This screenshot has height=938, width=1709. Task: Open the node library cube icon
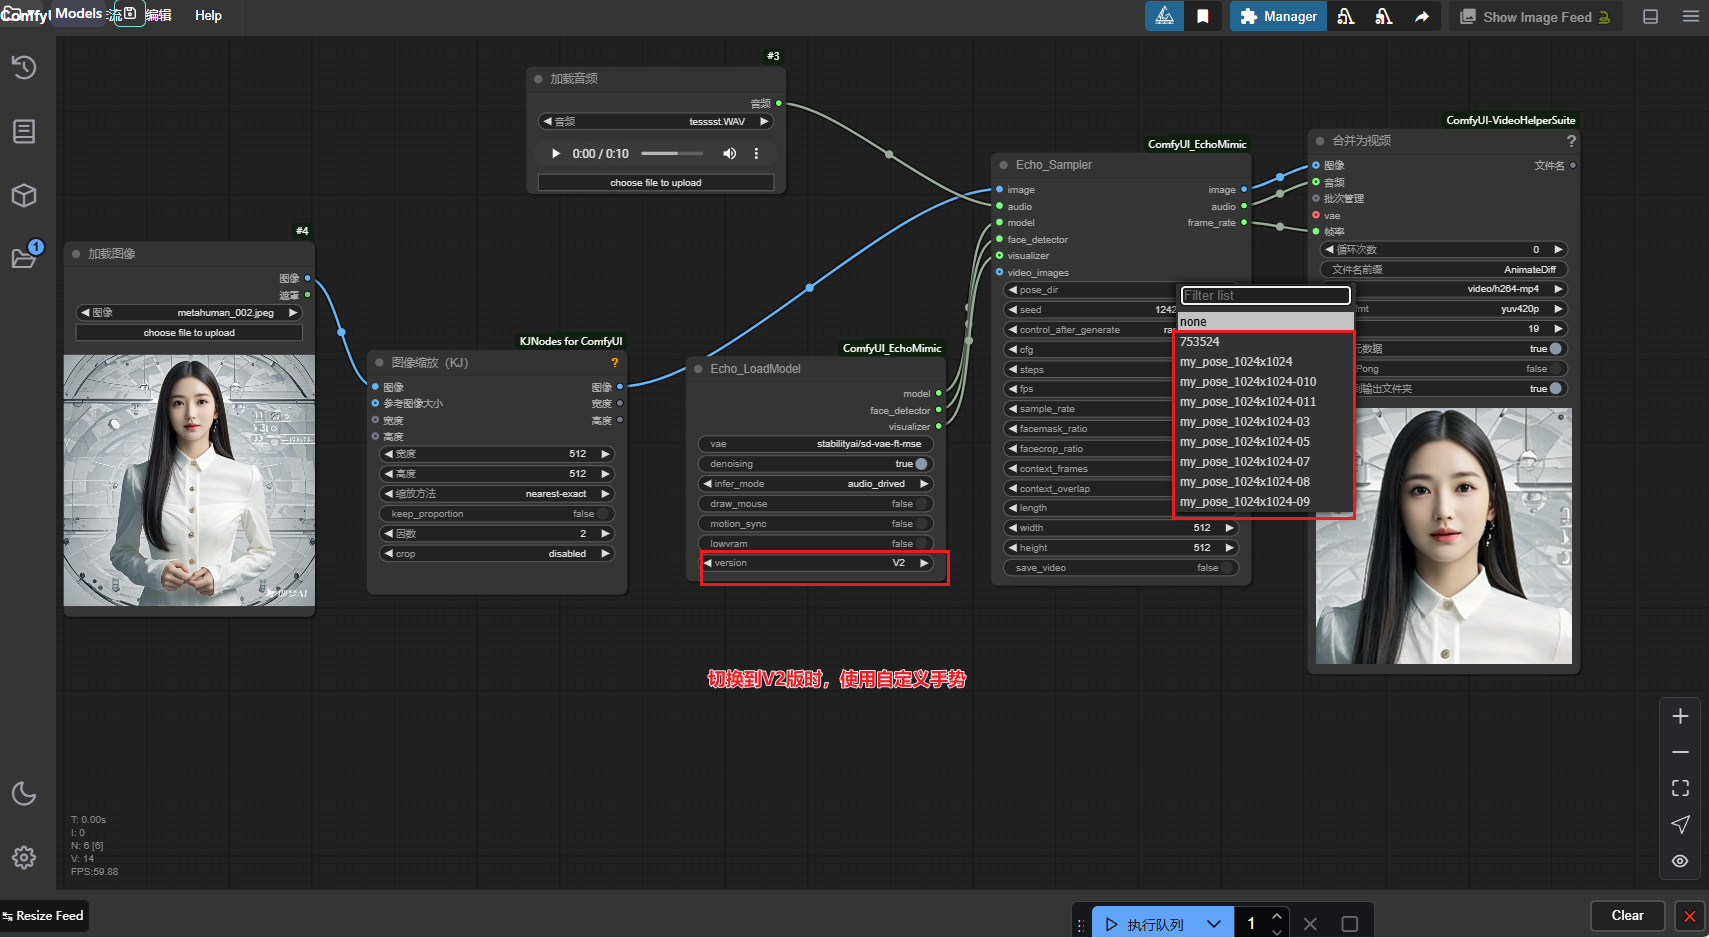[24, 195]
